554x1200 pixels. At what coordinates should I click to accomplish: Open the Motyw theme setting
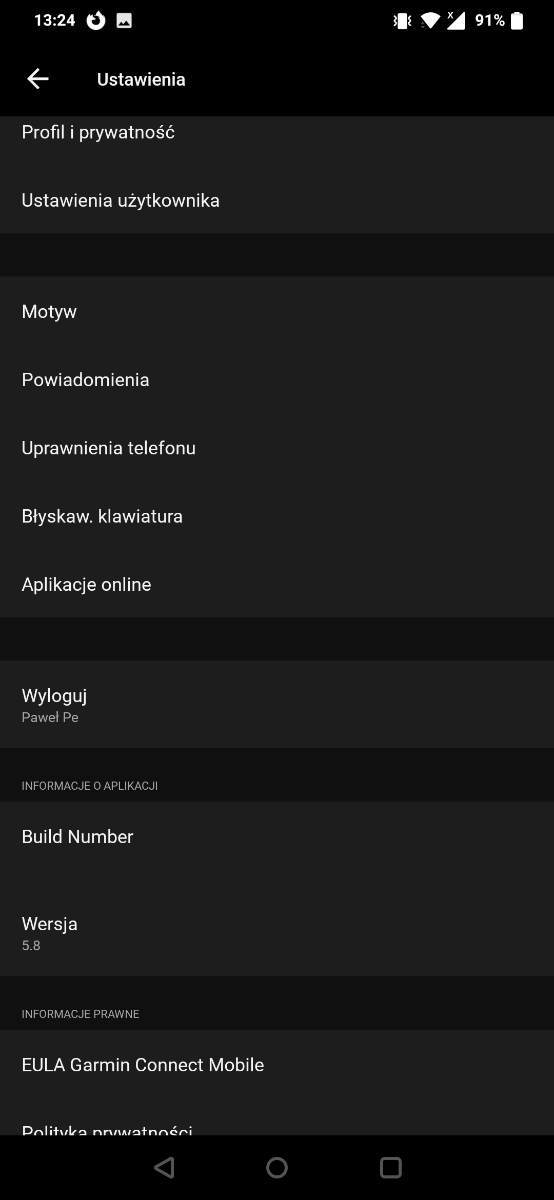(277, 311)
